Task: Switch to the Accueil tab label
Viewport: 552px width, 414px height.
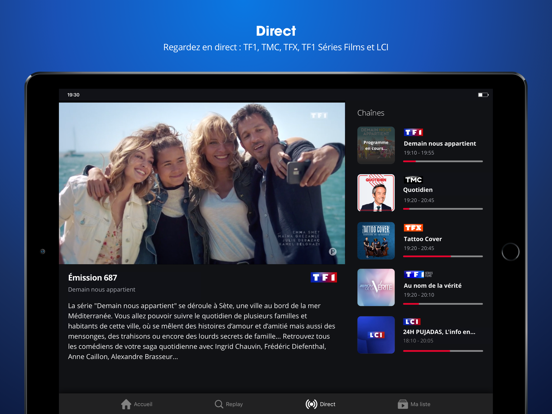Action: [143, 404]
